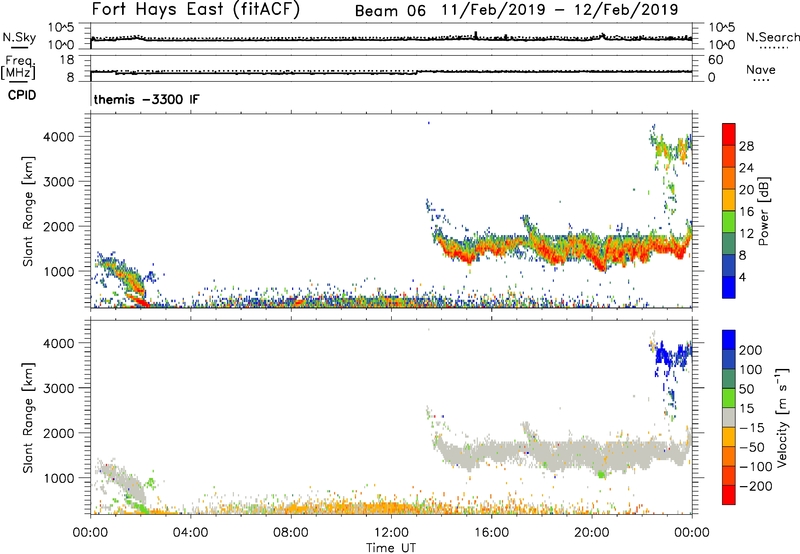The width and height of the screenshot is (800, 554).
Task: Click the 'N.Sky' axis label
Action: tap(19, 37)
